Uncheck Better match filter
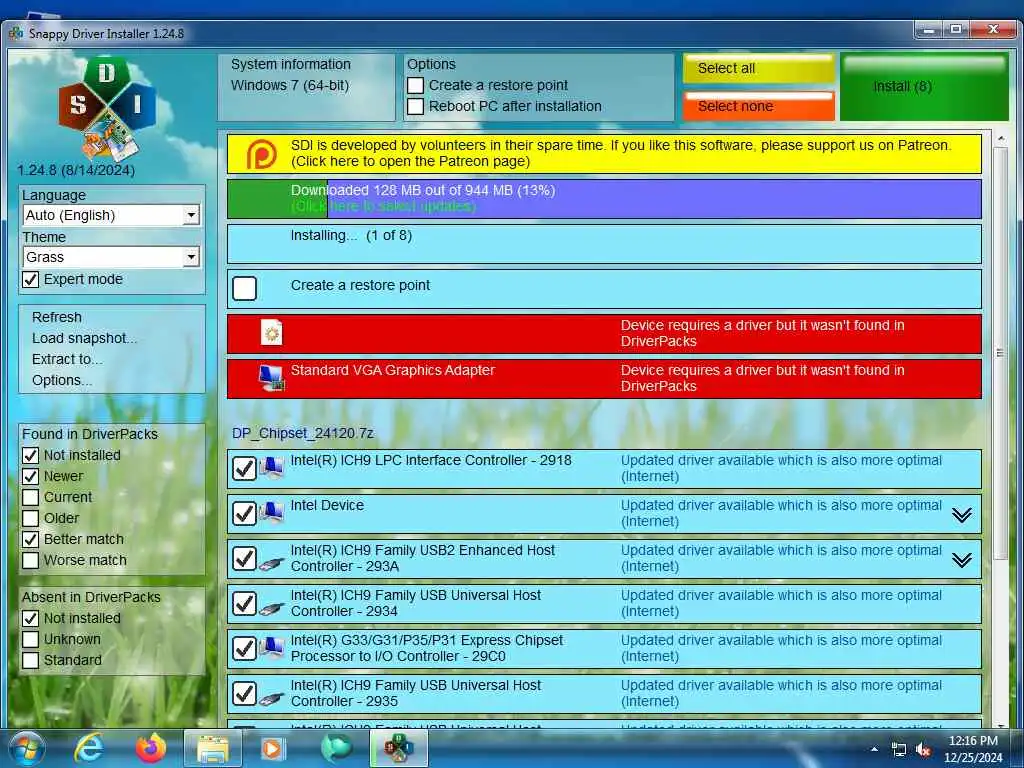The height and width of the screenshot is (768, 1024). (31, 539)
